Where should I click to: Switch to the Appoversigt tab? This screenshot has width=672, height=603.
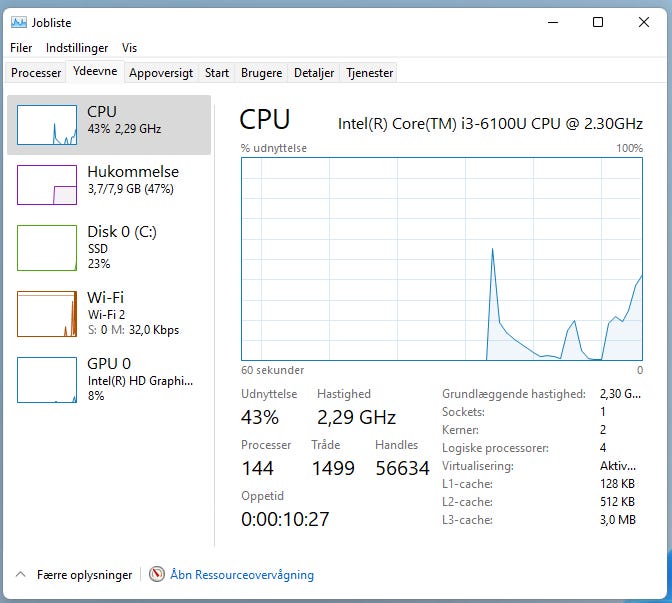point(161,73)
